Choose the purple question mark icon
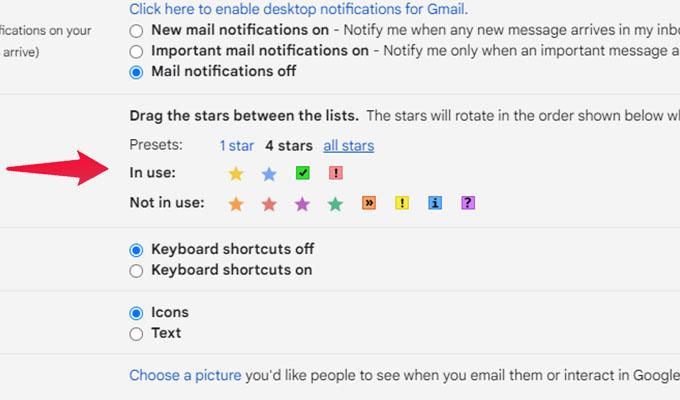This screenshot has width=680, height=400. pos(468,203)
